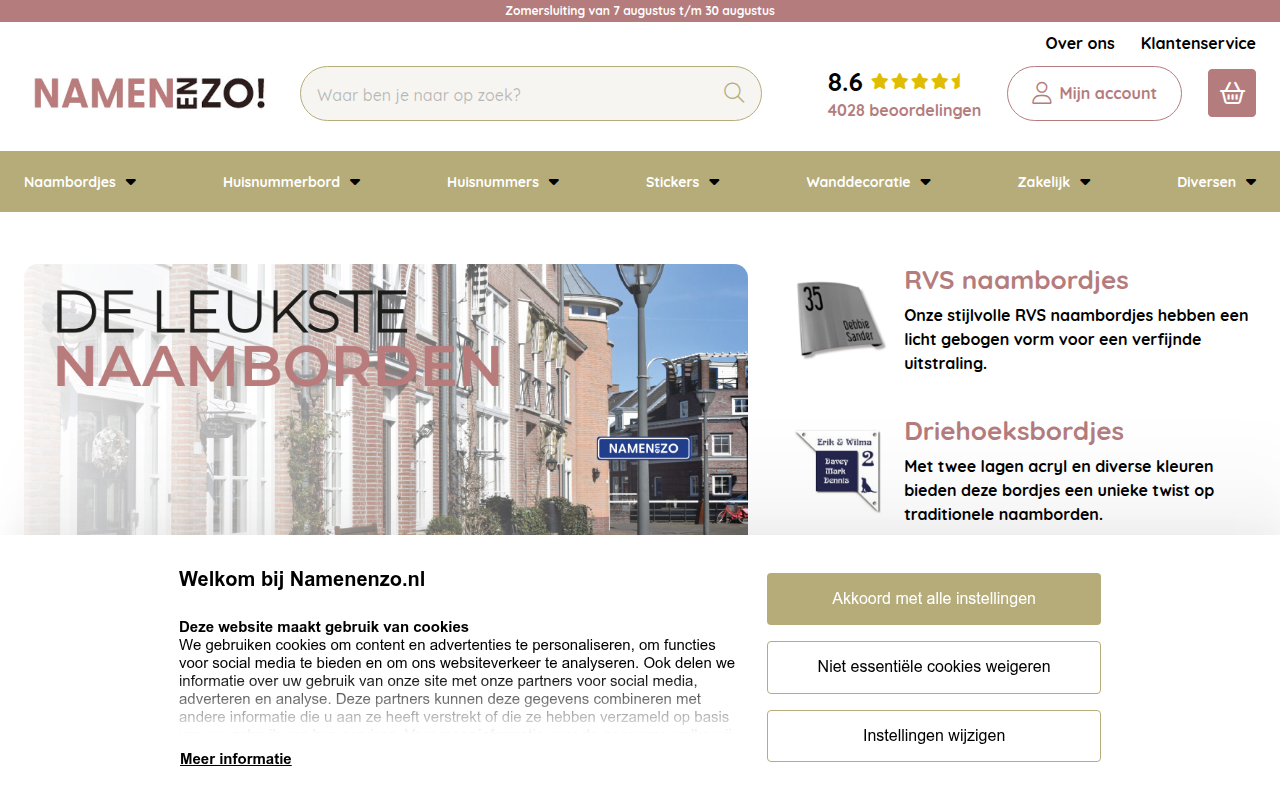The height and width of the screenshot is (800, 1280).
Task: Open the Wanddecoratie menu
Action: pyautogui.click(x=858, y=182)
